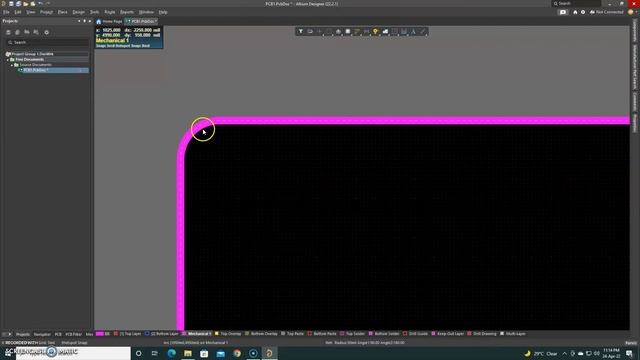Switch to the PCB1.PcbDoc document tab

pyautogui.click(x=141, y=21)
